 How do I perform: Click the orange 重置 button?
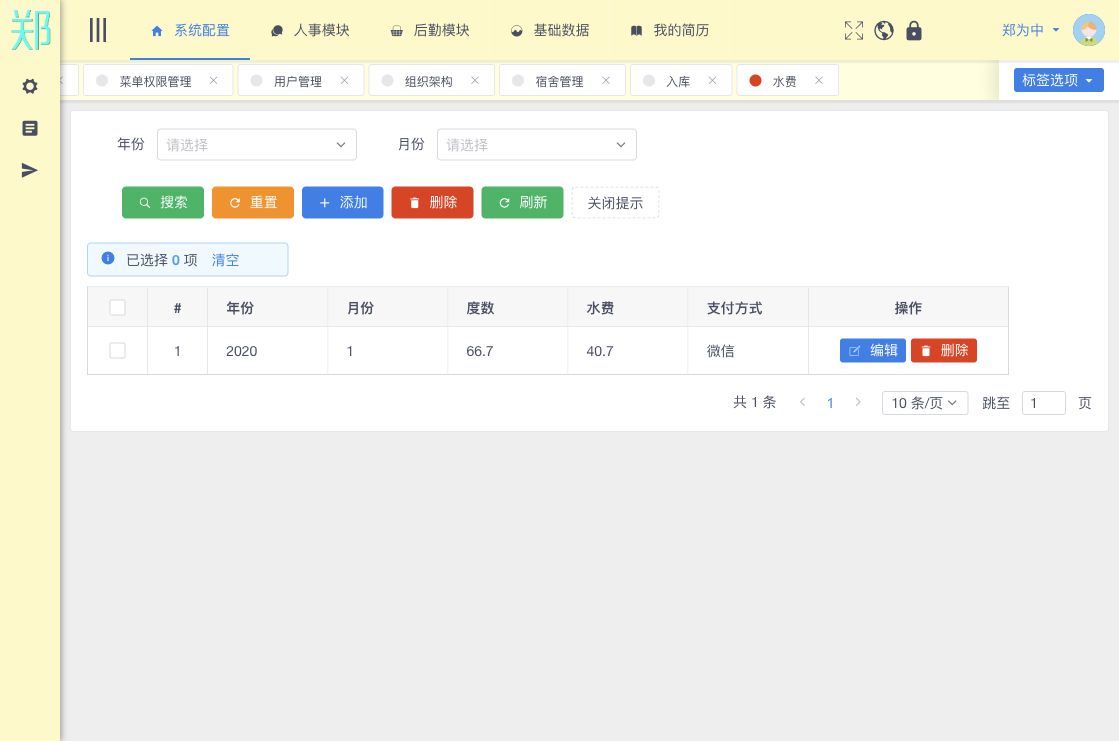(253, 203)
